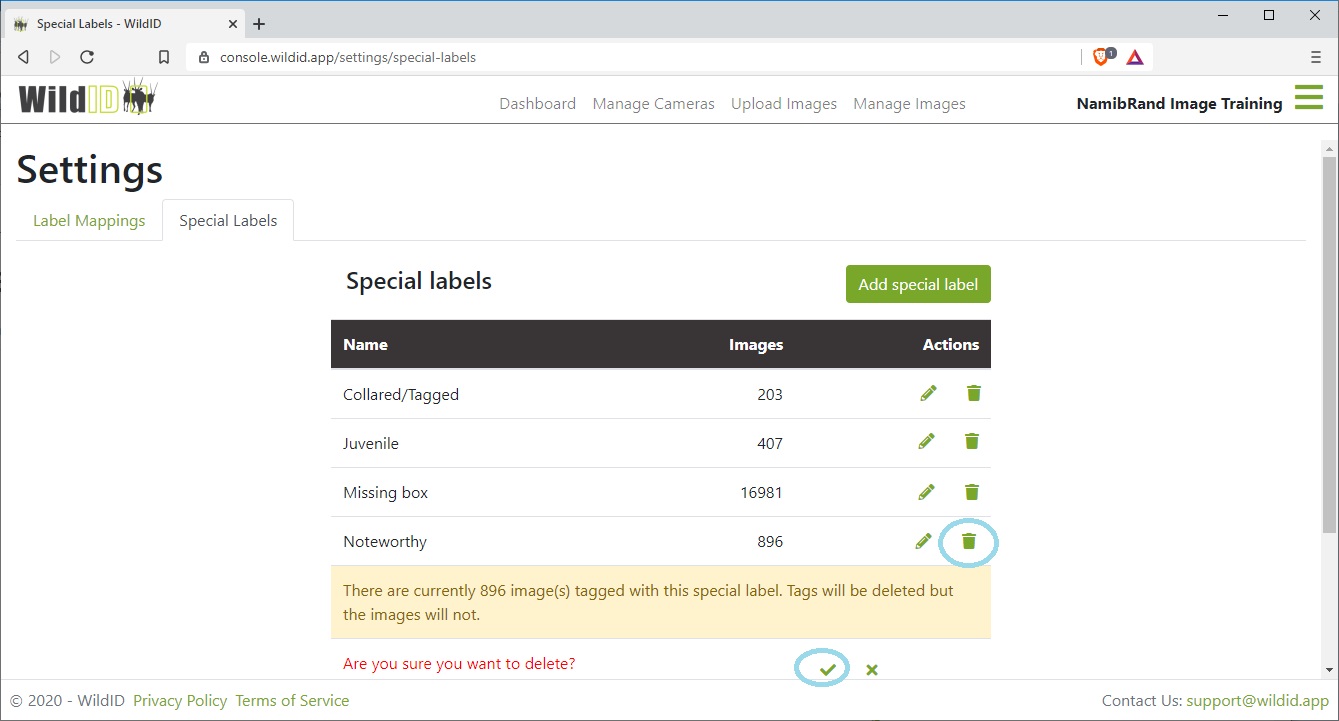This screenshot has height=721, width=1339.
Task: Go to Manage Cameras
Action: coord(654,104)
